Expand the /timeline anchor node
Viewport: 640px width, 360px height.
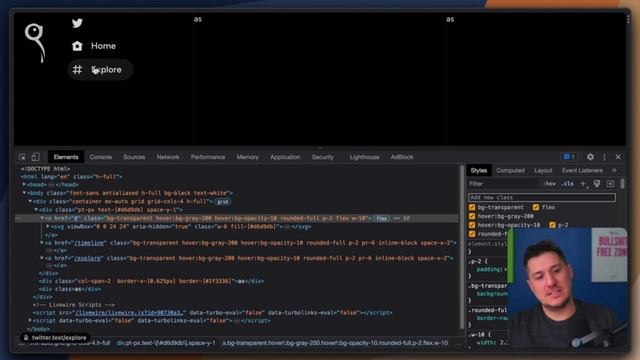coord(42,243)
